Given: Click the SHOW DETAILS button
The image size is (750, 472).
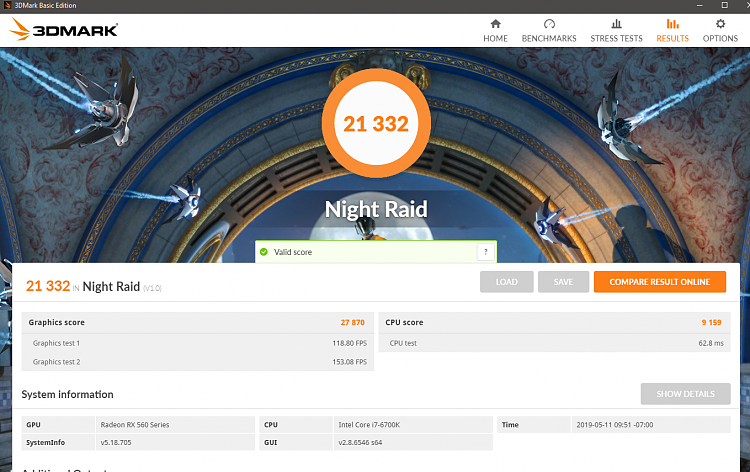Looking at the screenshot, I should pos(685,394).
